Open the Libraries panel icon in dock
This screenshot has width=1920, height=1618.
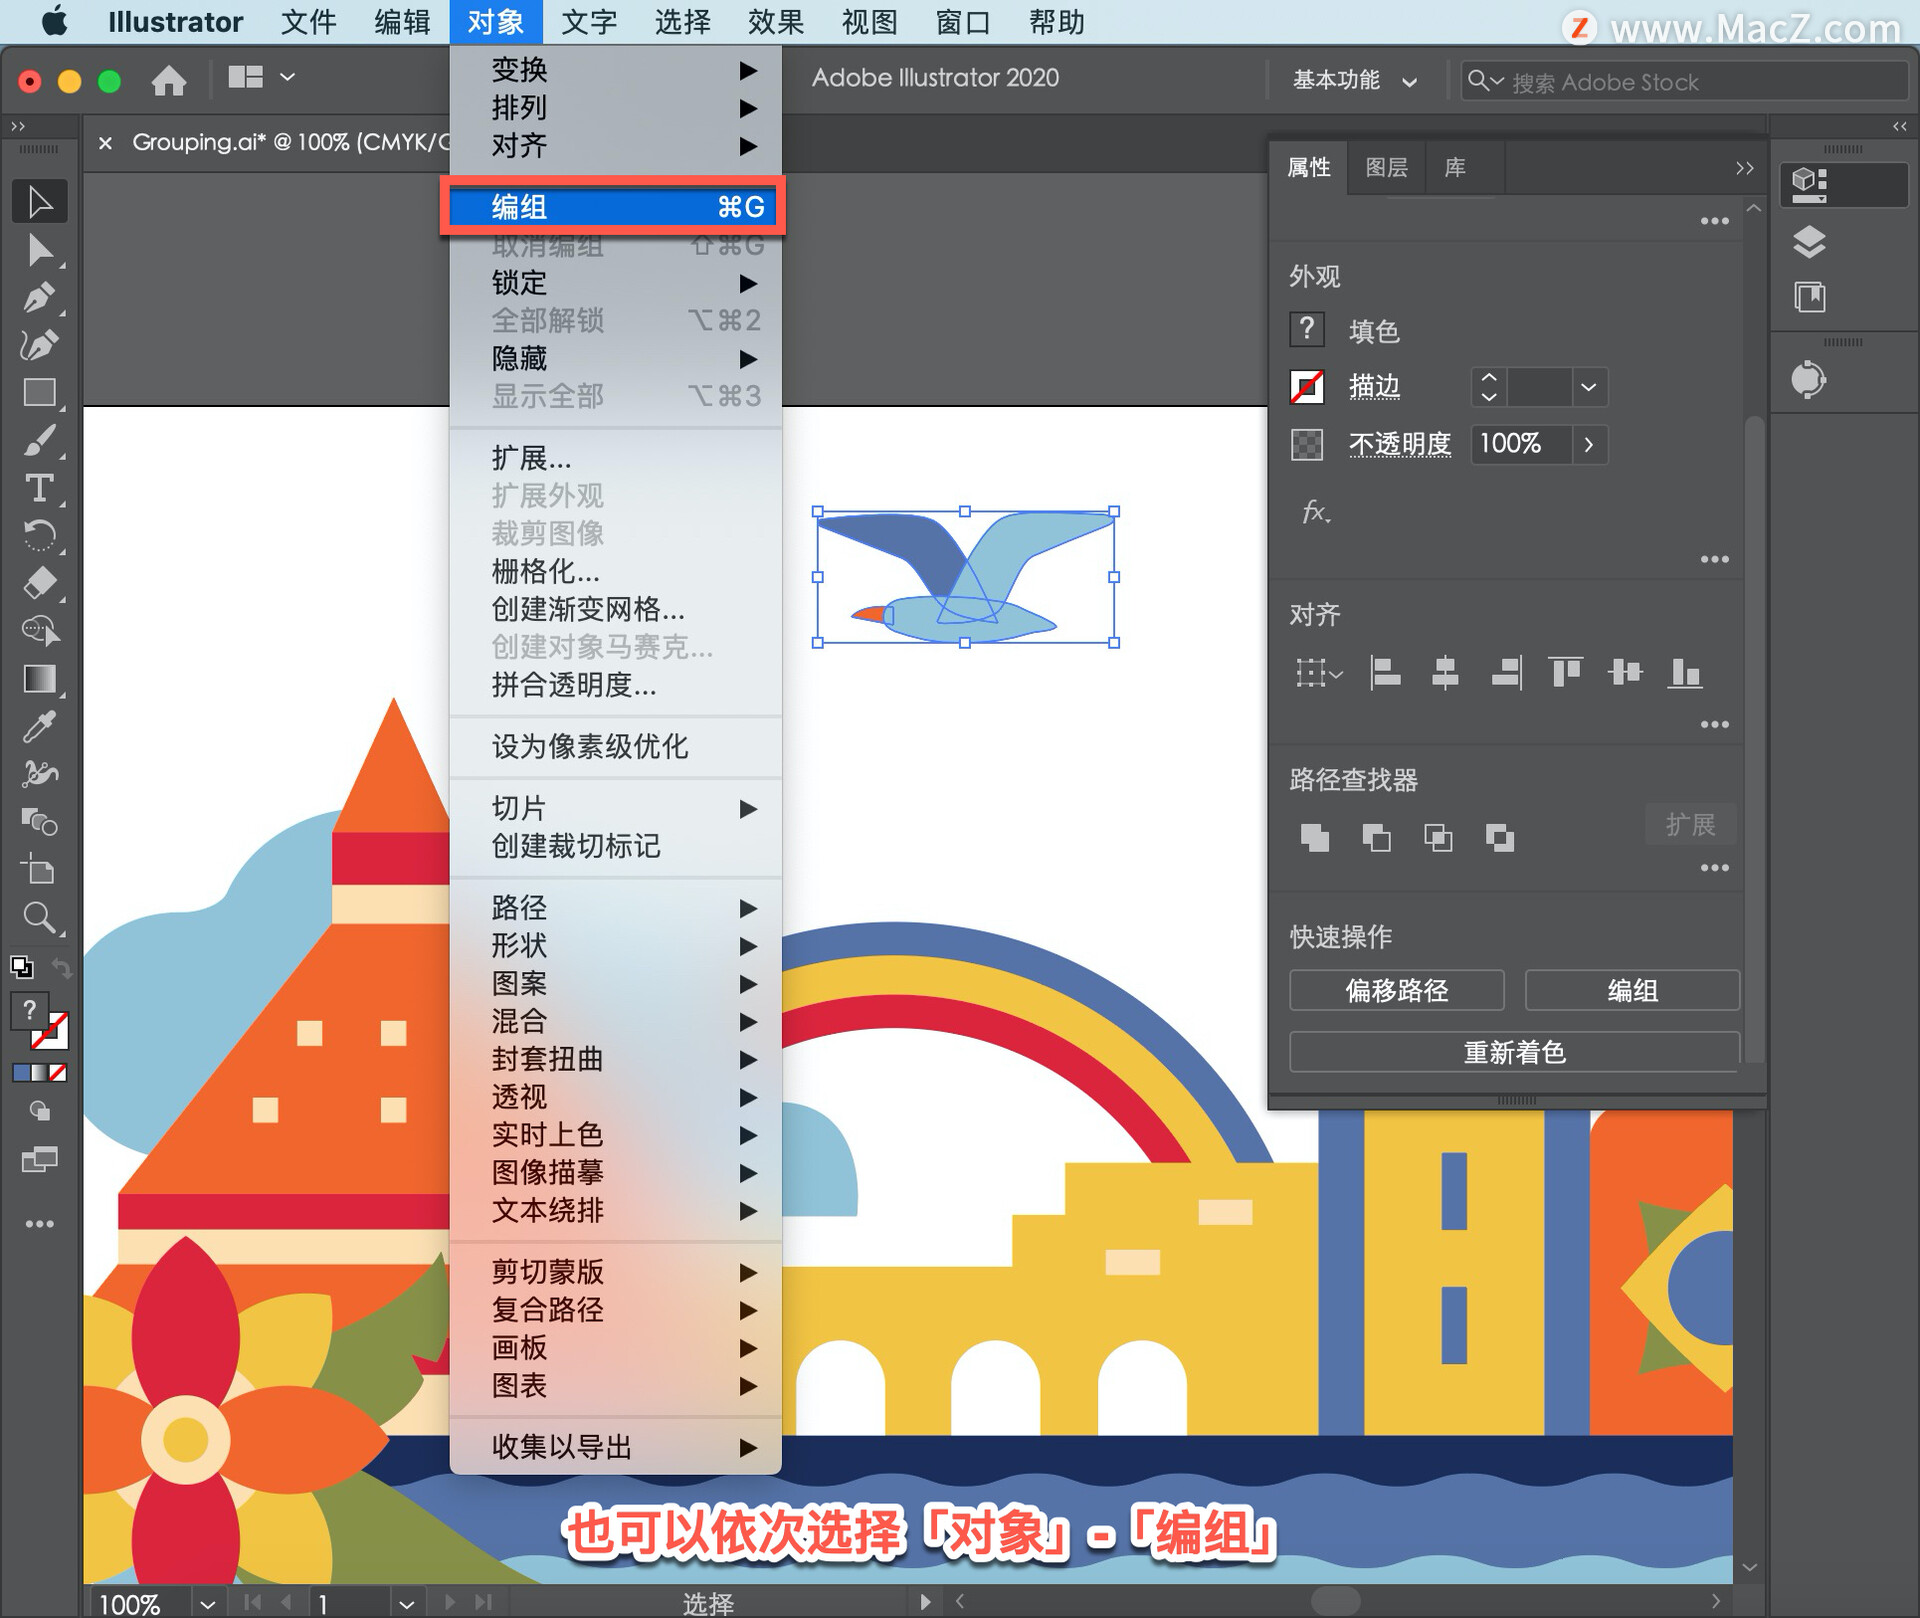1809,297
